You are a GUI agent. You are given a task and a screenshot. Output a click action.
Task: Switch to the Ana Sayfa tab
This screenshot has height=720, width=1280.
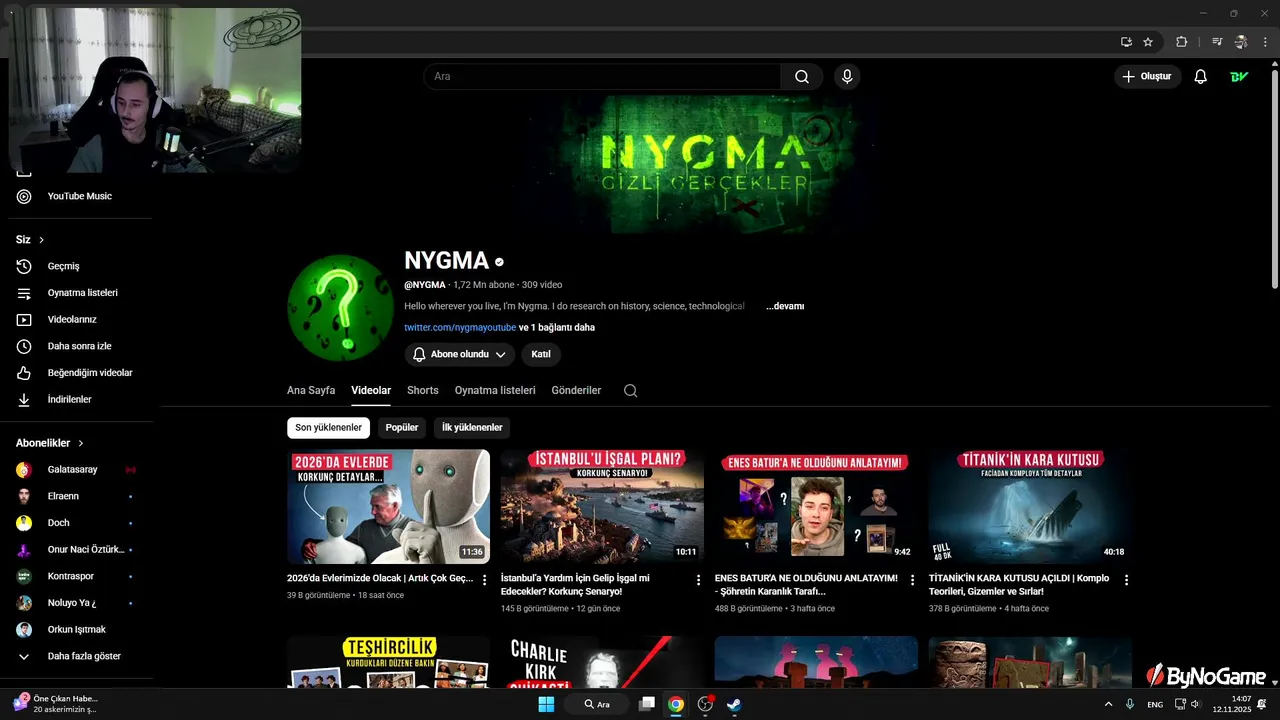tap(311, 391)
